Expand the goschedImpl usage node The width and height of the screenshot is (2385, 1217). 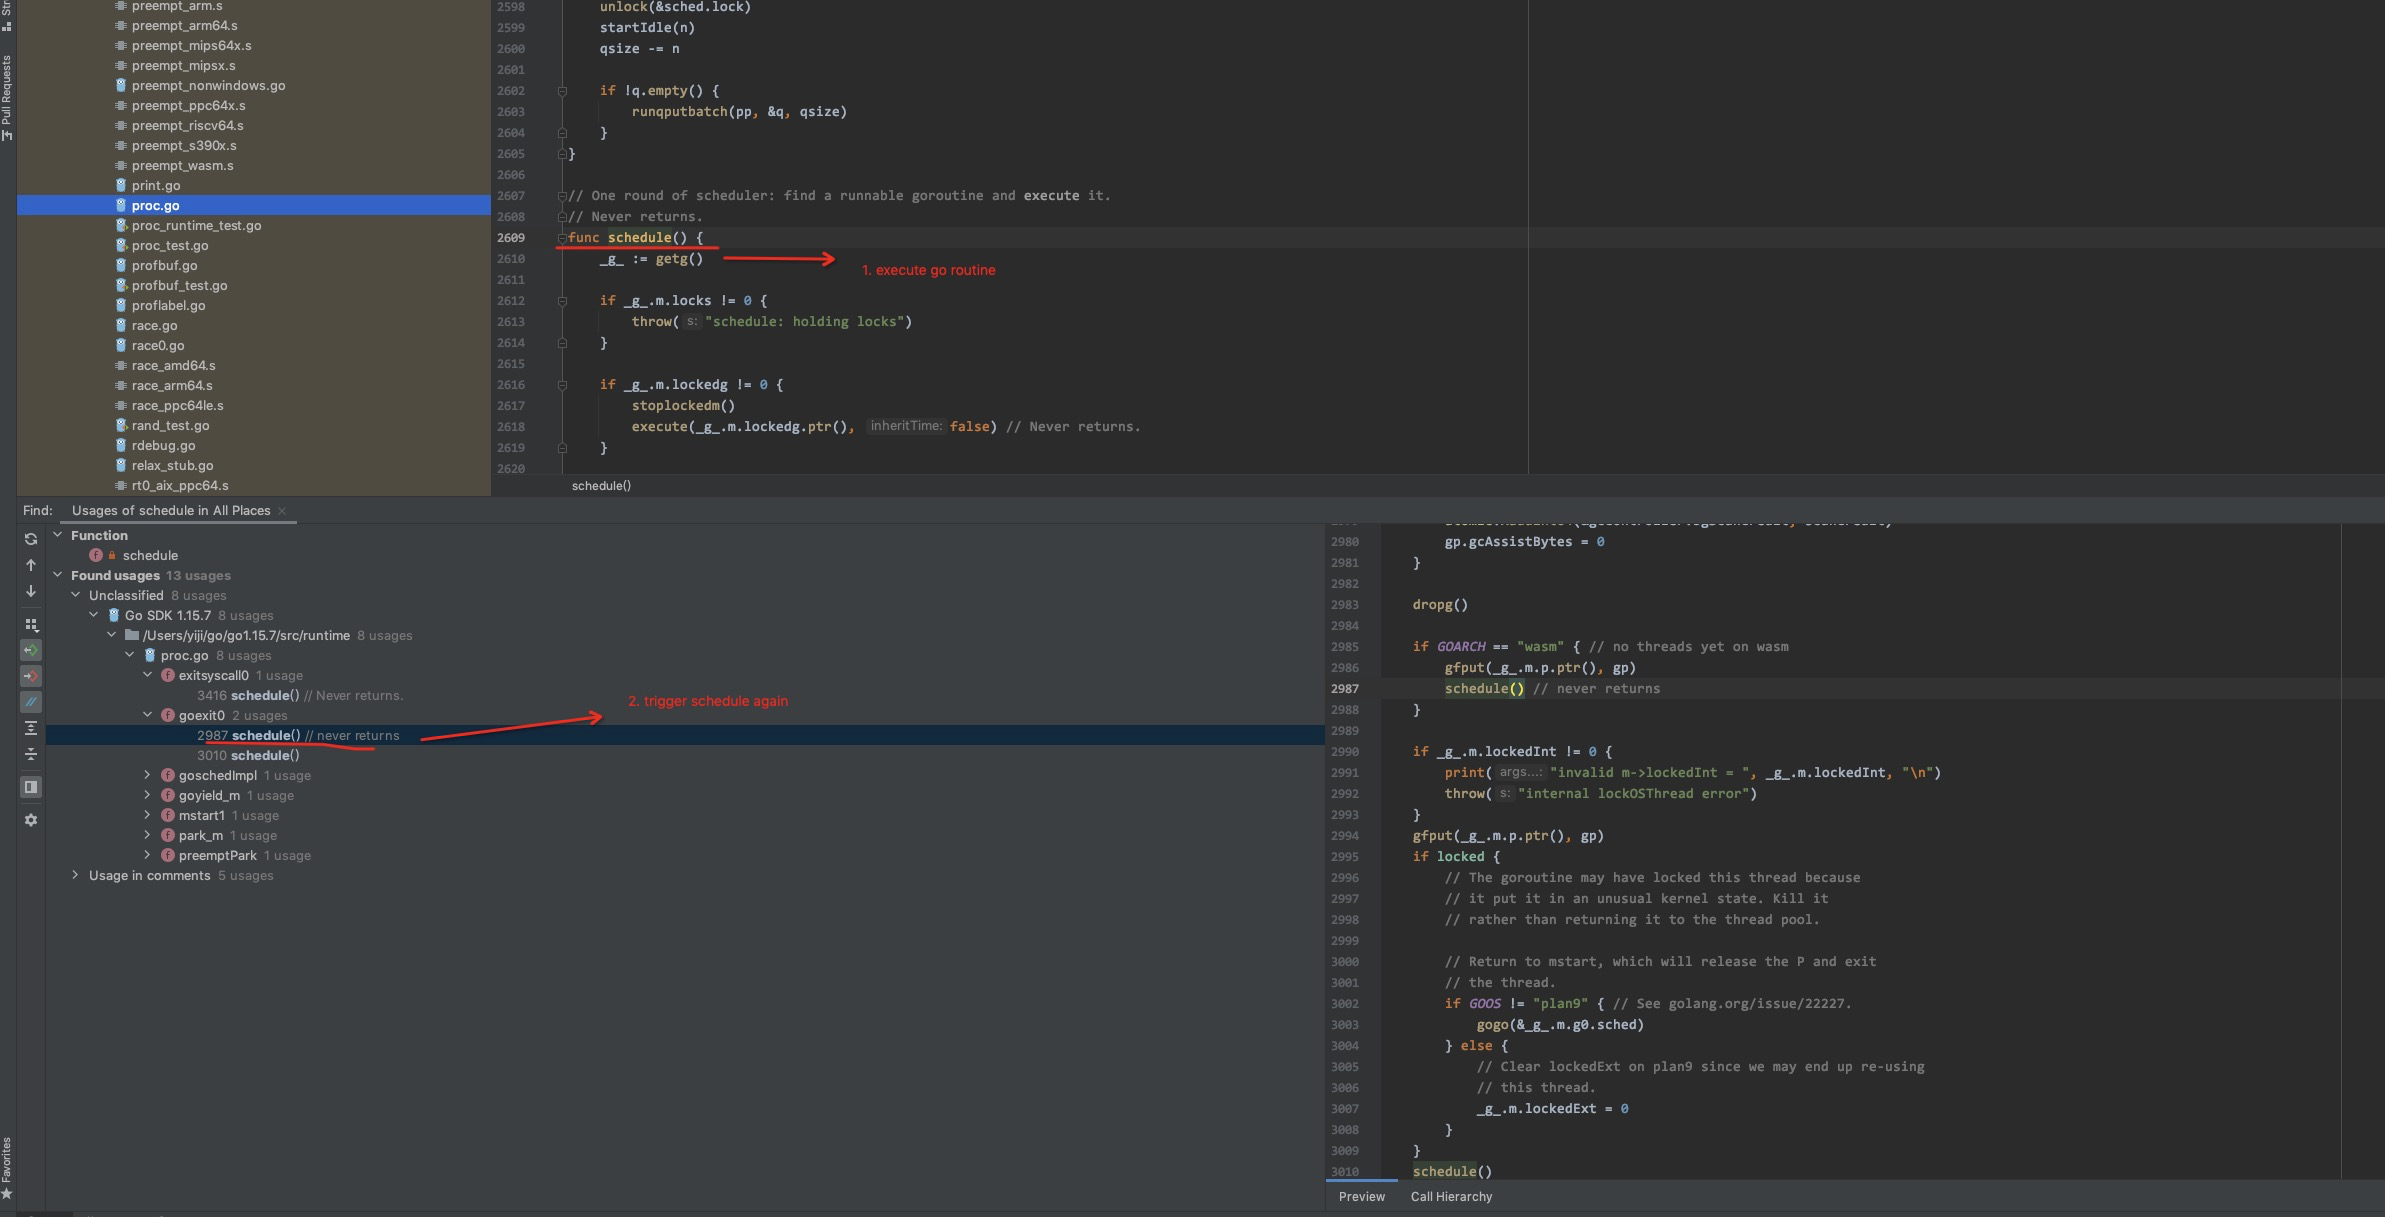(x=148, y=775)
